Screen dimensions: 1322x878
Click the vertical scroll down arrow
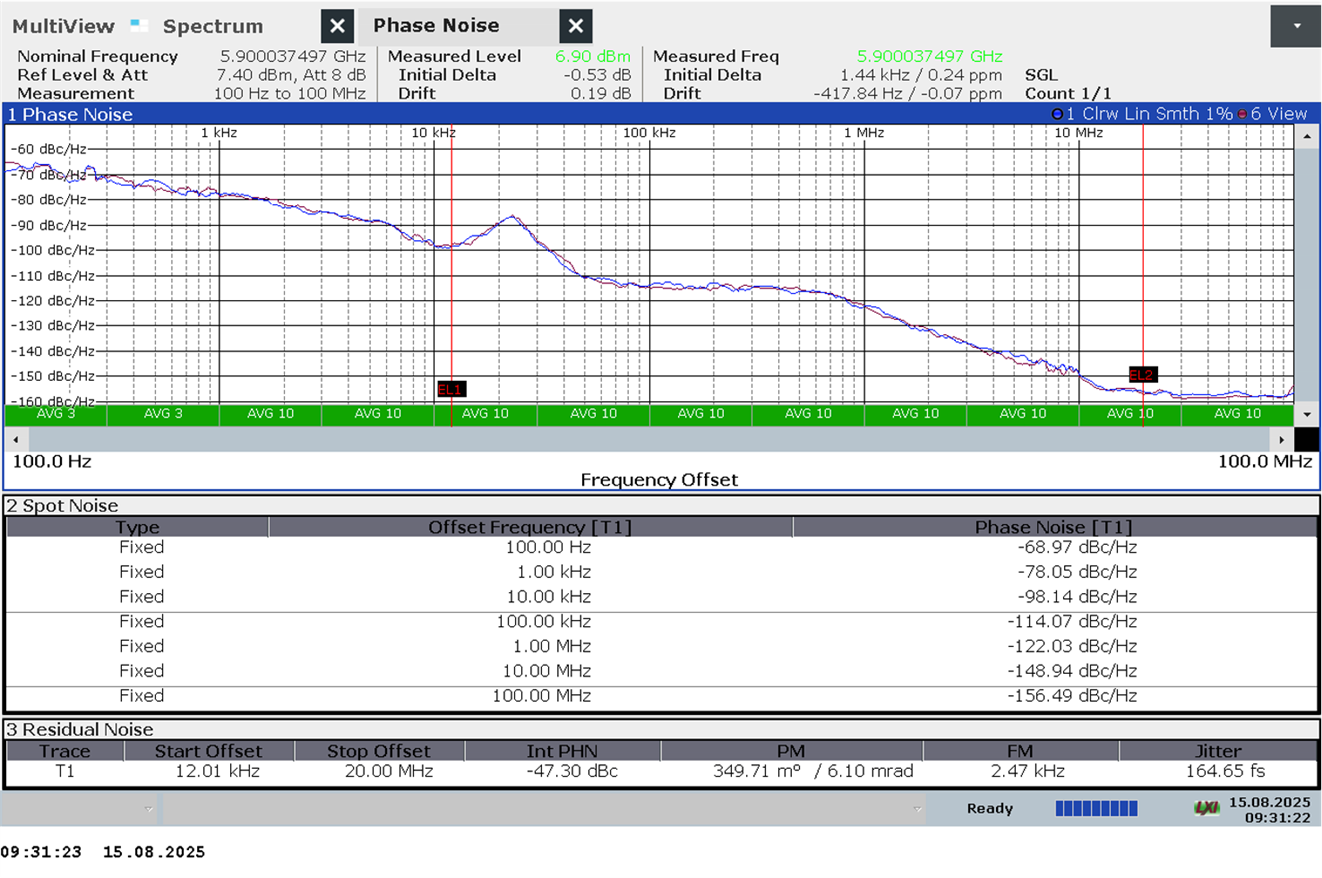pyautogui.click(x=1306, y=414)
